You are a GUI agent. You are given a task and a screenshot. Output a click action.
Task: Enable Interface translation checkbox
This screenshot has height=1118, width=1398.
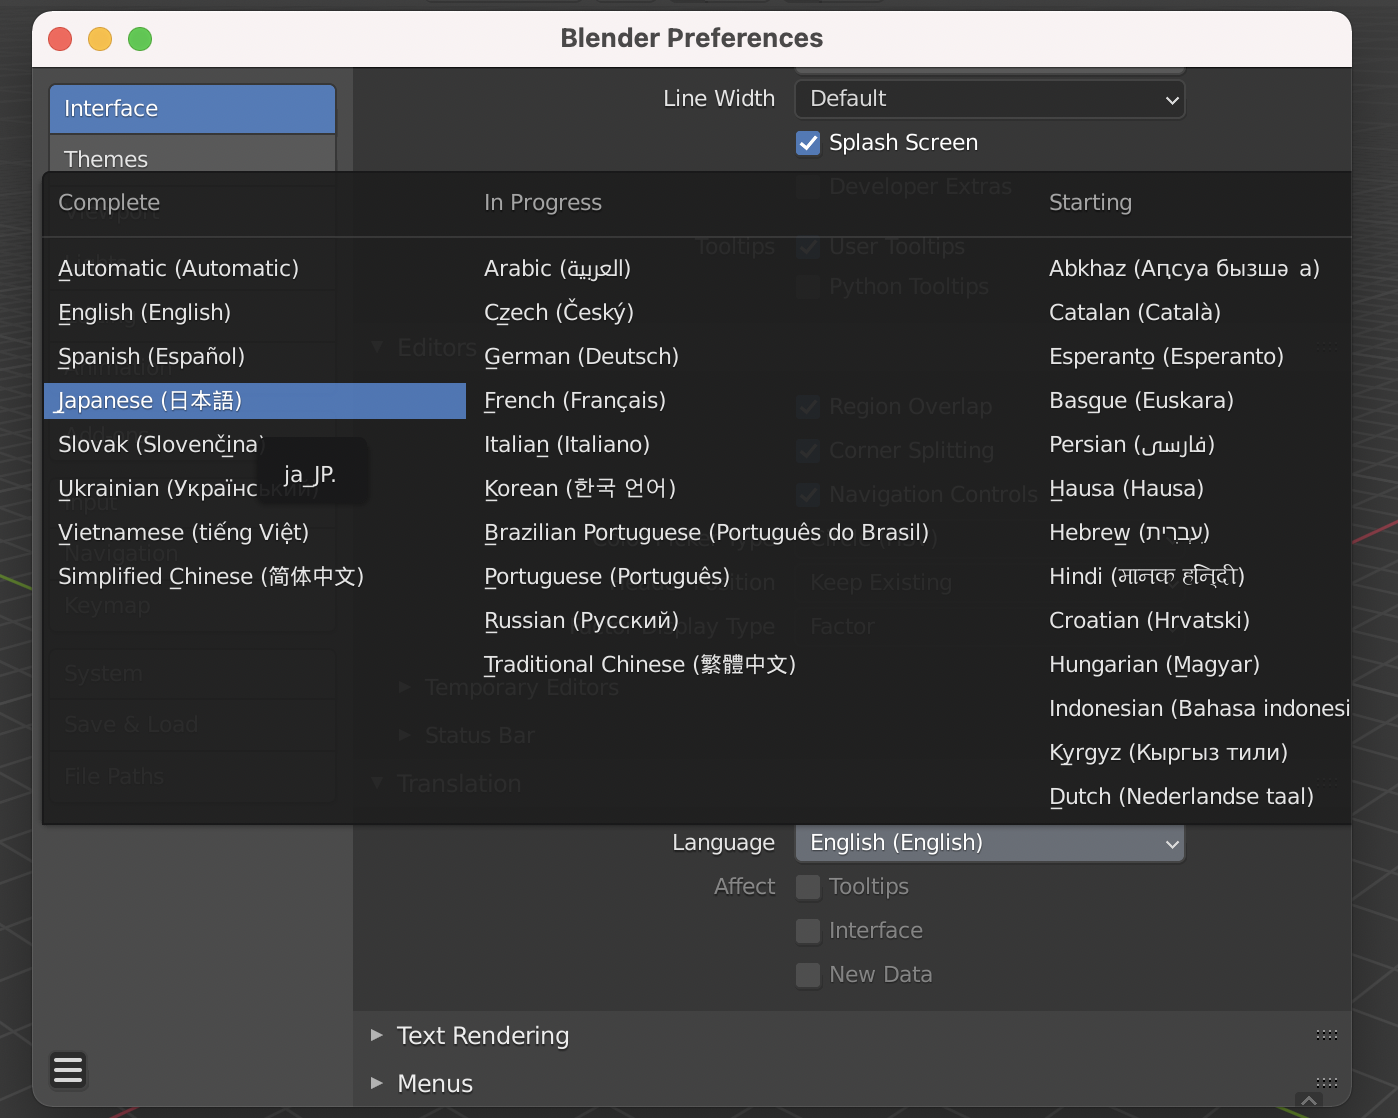pos(808,931)
